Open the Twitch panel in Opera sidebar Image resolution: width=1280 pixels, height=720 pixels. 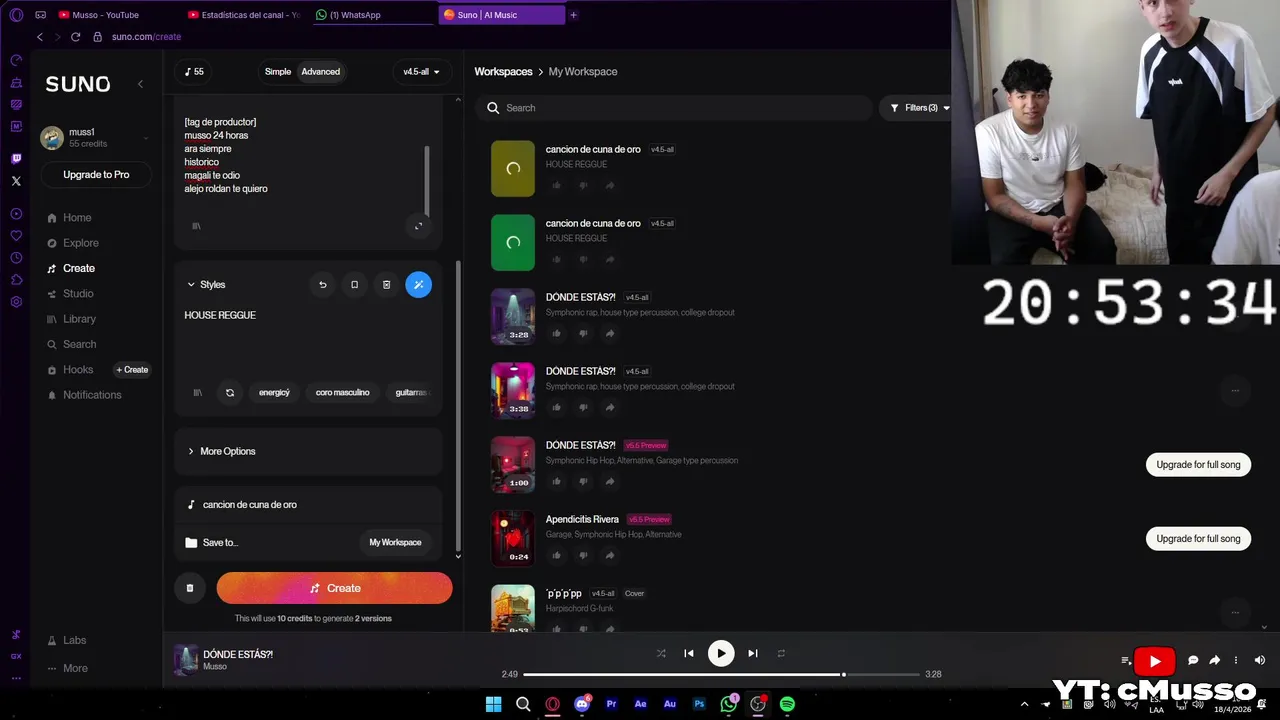[x=16, y=158]
